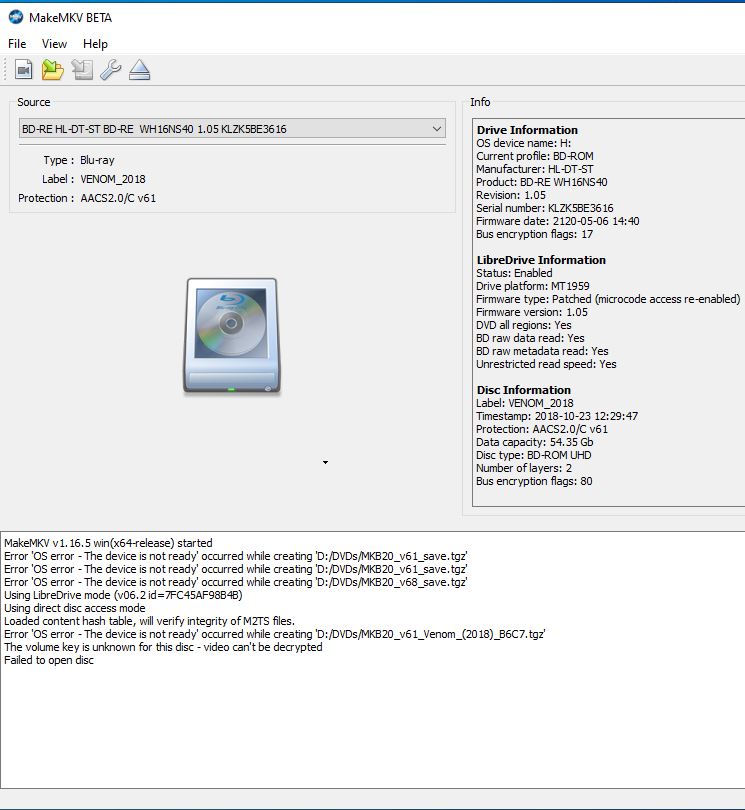Click the 'DVD all regions: Yes' line
745x810 pixels.
point(523,325)
